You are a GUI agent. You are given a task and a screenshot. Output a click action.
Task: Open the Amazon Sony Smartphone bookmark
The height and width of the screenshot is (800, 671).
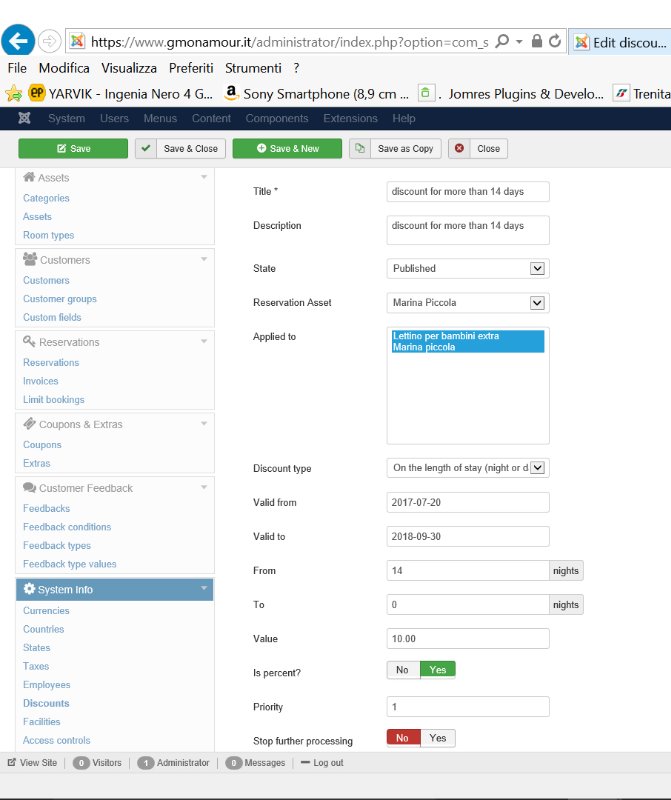tap(317, 93)
